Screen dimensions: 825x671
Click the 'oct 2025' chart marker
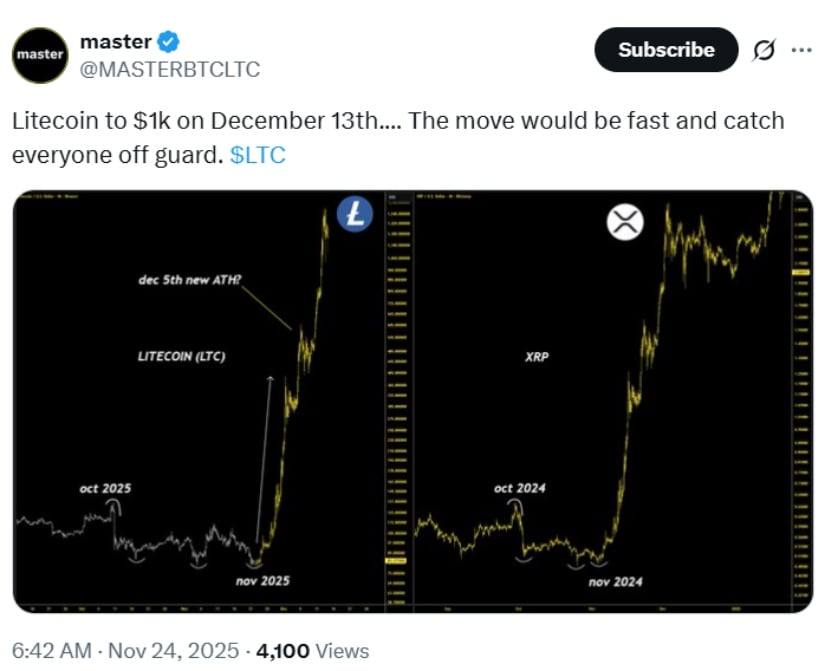[x=105, y=489]
